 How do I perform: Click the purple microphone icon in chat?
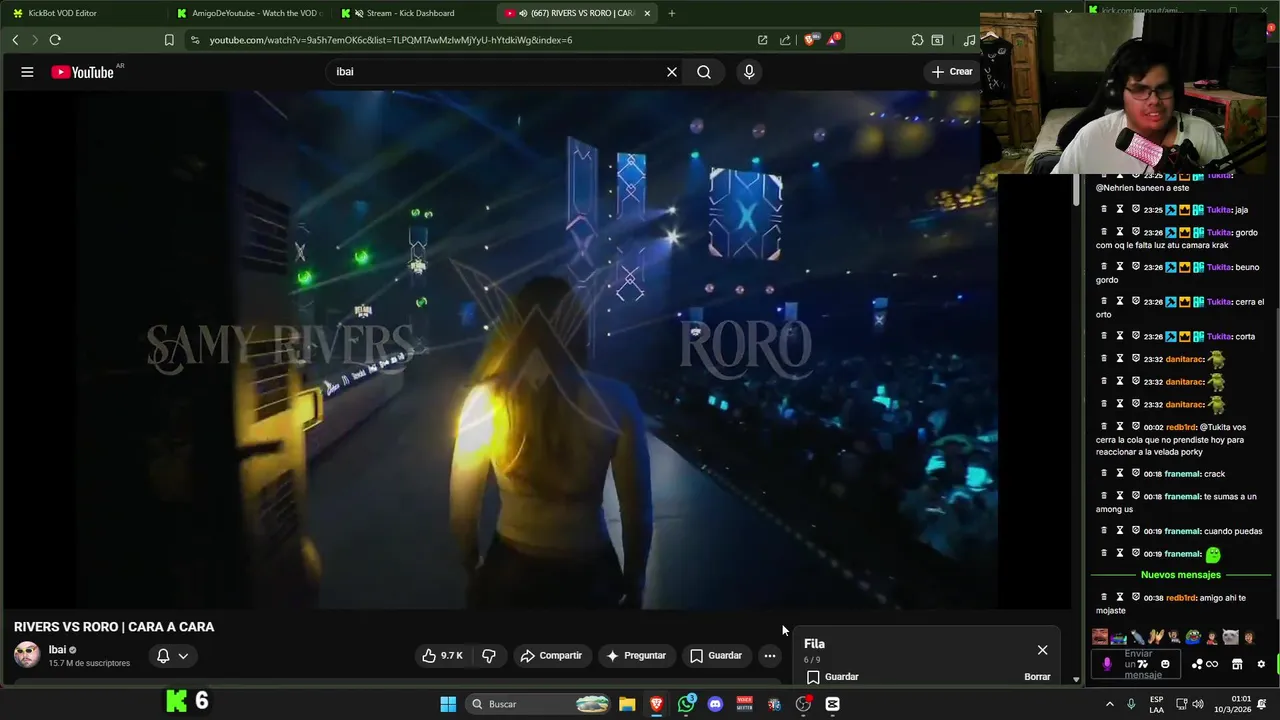(1106, 664)
